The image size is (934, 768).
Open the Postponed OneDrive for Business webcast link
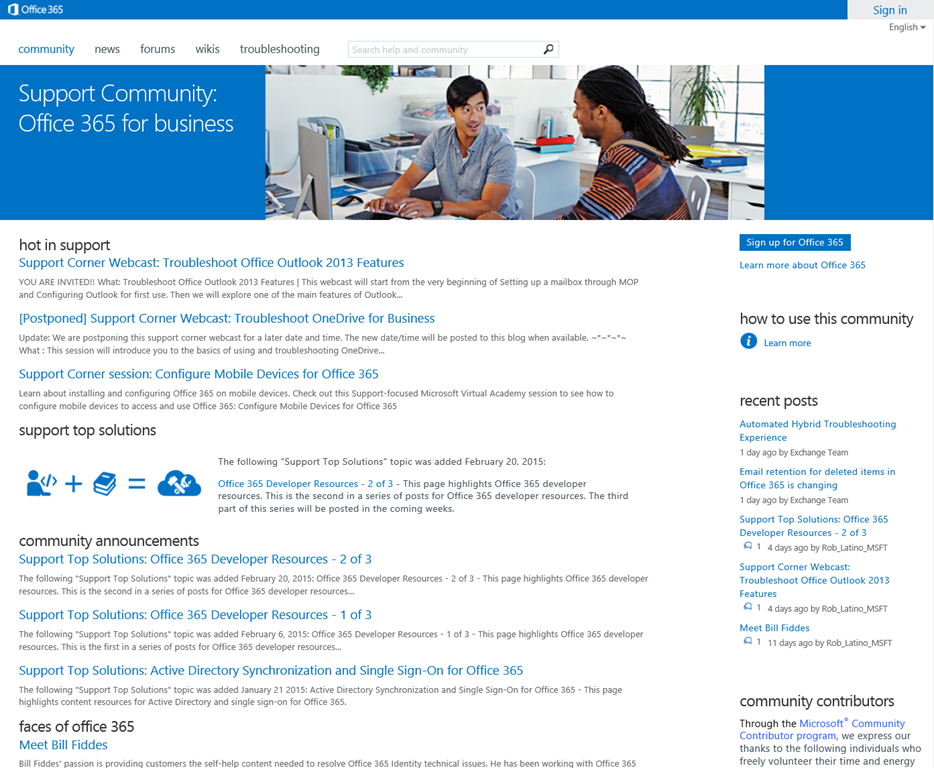[x=226, y=318]
